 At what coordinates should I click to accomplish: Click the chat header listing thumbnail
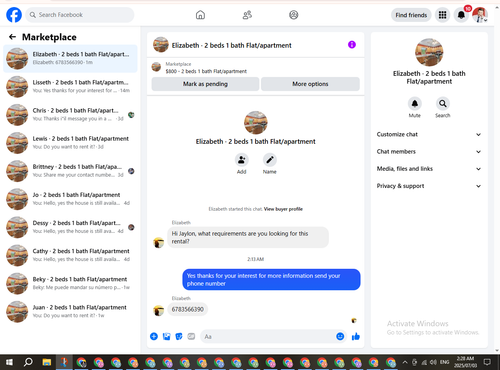tap(161, 45)
